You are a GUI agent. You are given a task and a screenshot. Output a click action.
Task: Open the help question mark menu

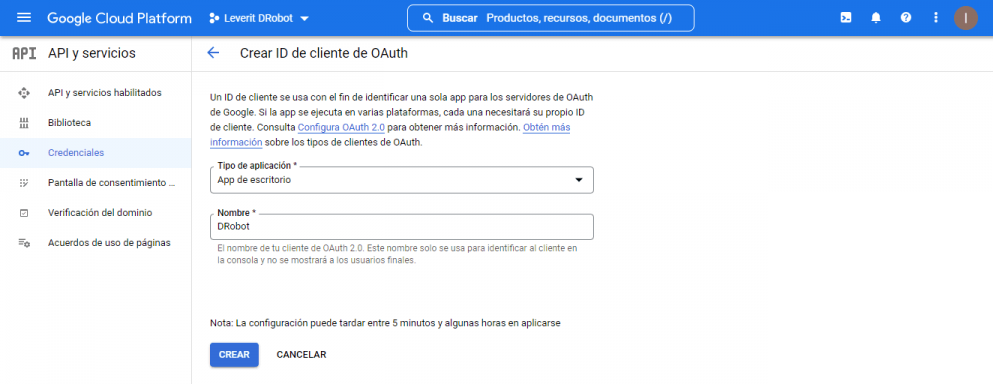point(906,18)
